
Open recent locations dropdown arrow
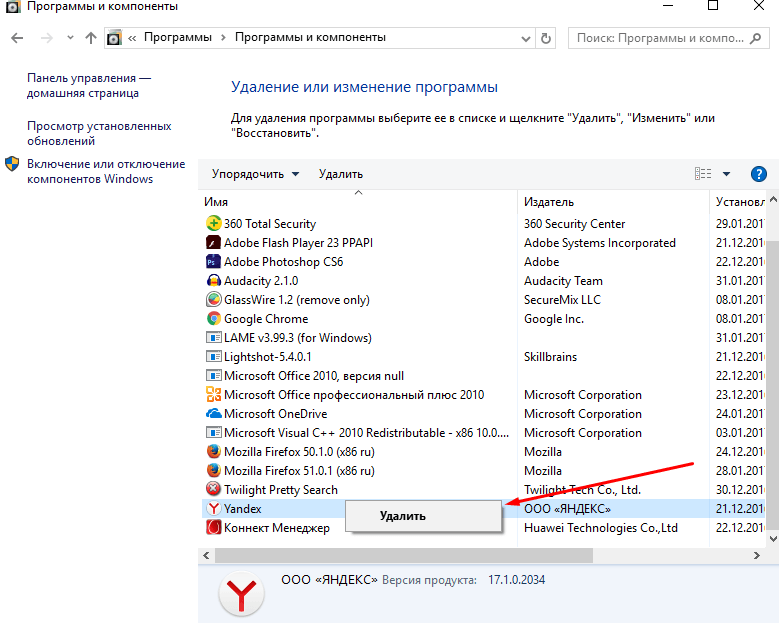click(x=70, y=38)
